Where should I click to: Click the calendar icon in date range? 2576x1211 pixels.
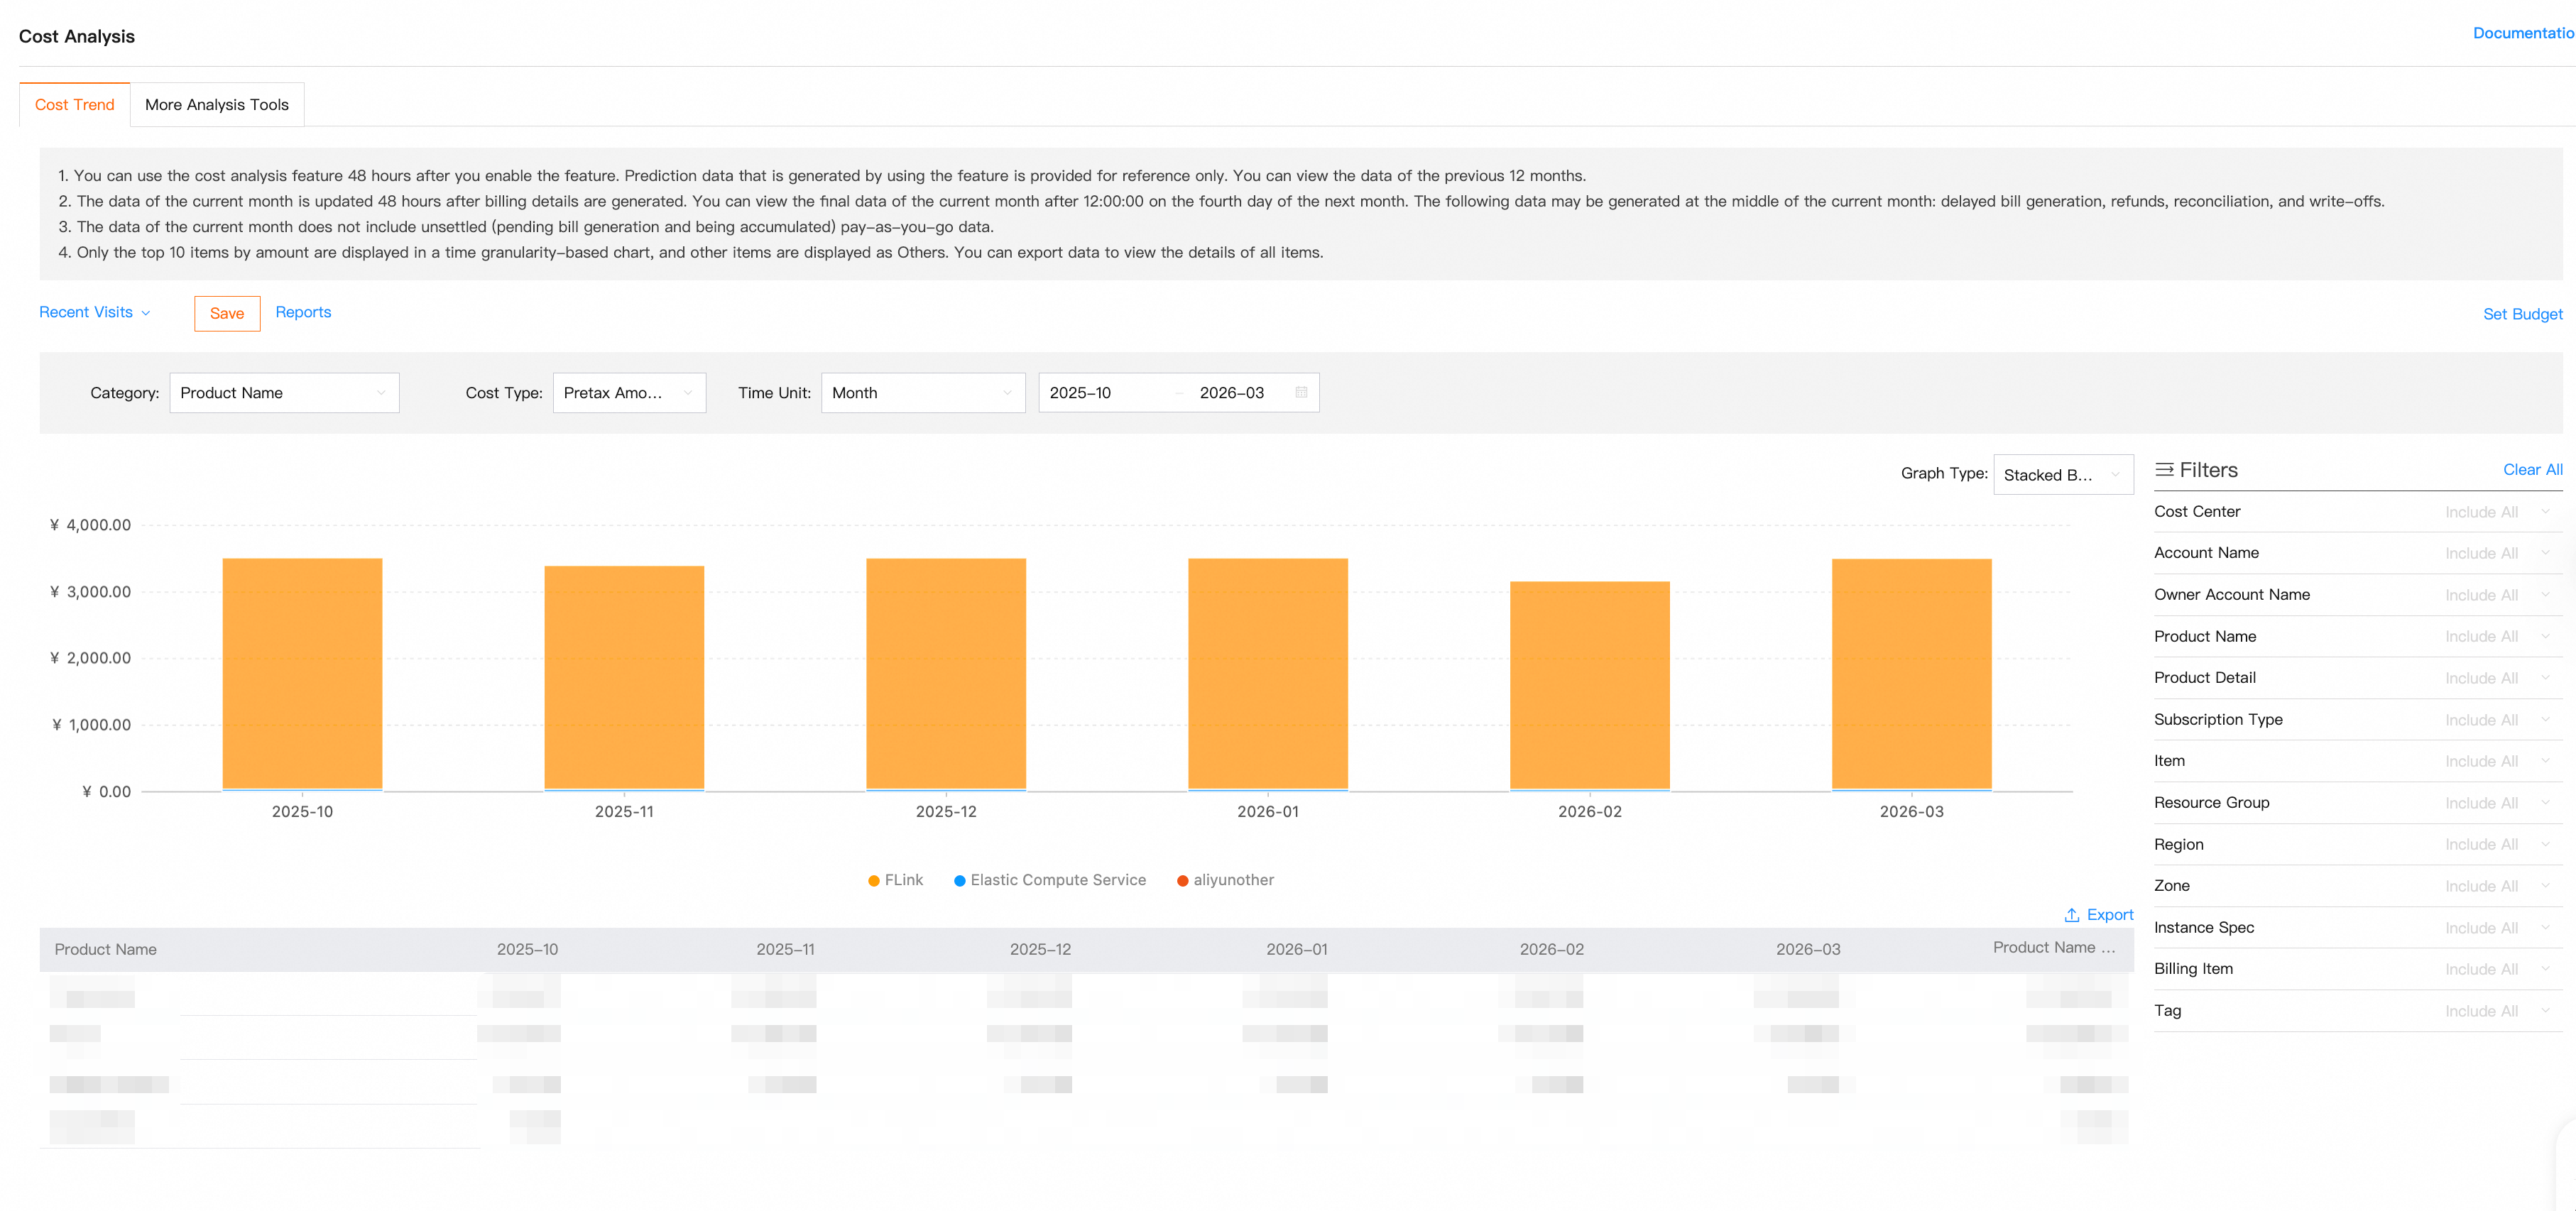click(1301, 392)
